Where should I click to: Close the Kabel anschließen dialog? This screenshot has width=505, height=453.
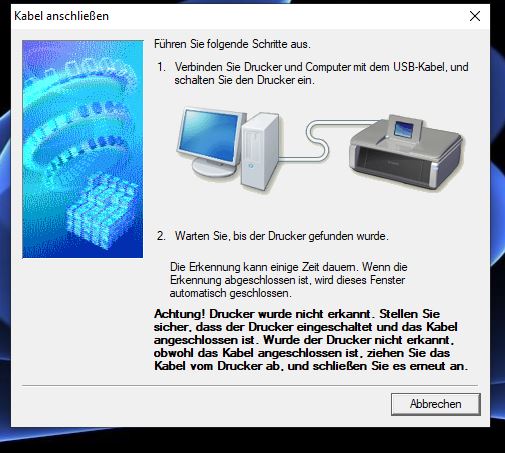475,16
